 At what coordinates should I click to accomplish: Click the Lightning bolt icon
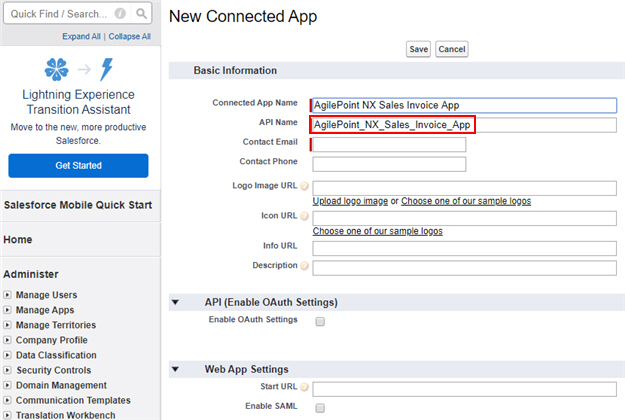click(x=106, y=69)
